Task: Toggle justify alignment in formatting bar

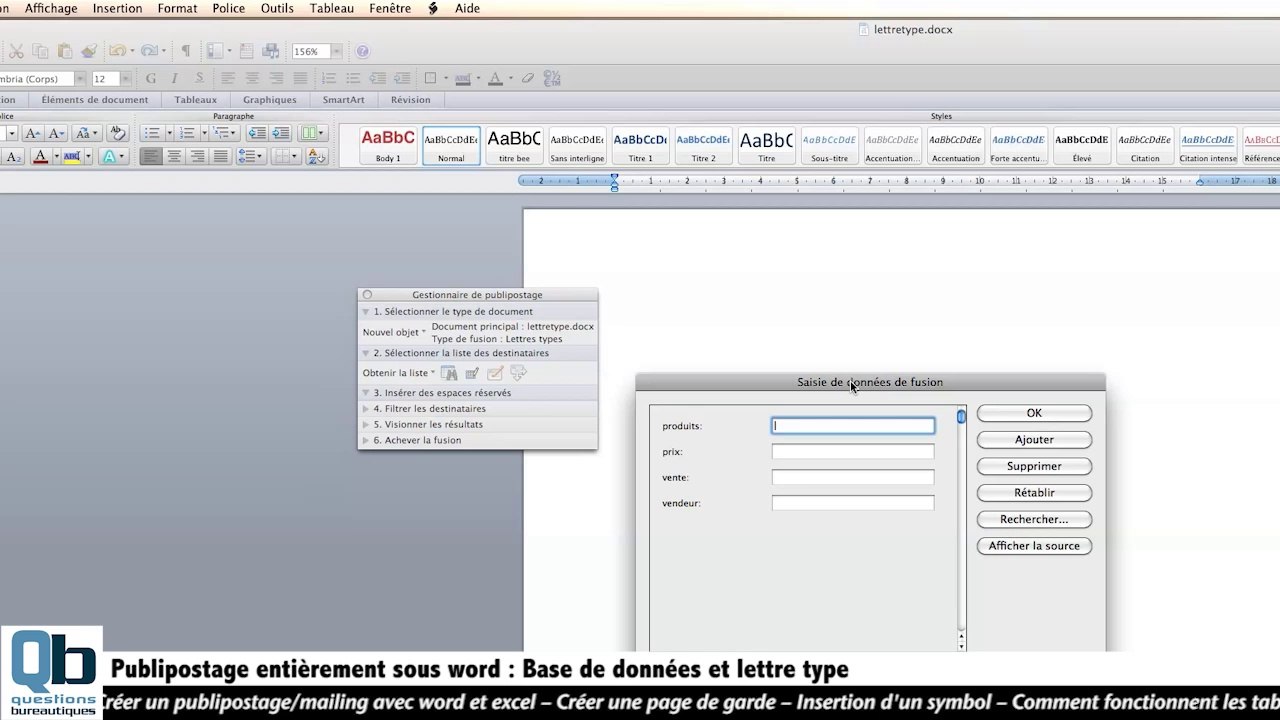Action: [300, 78]
